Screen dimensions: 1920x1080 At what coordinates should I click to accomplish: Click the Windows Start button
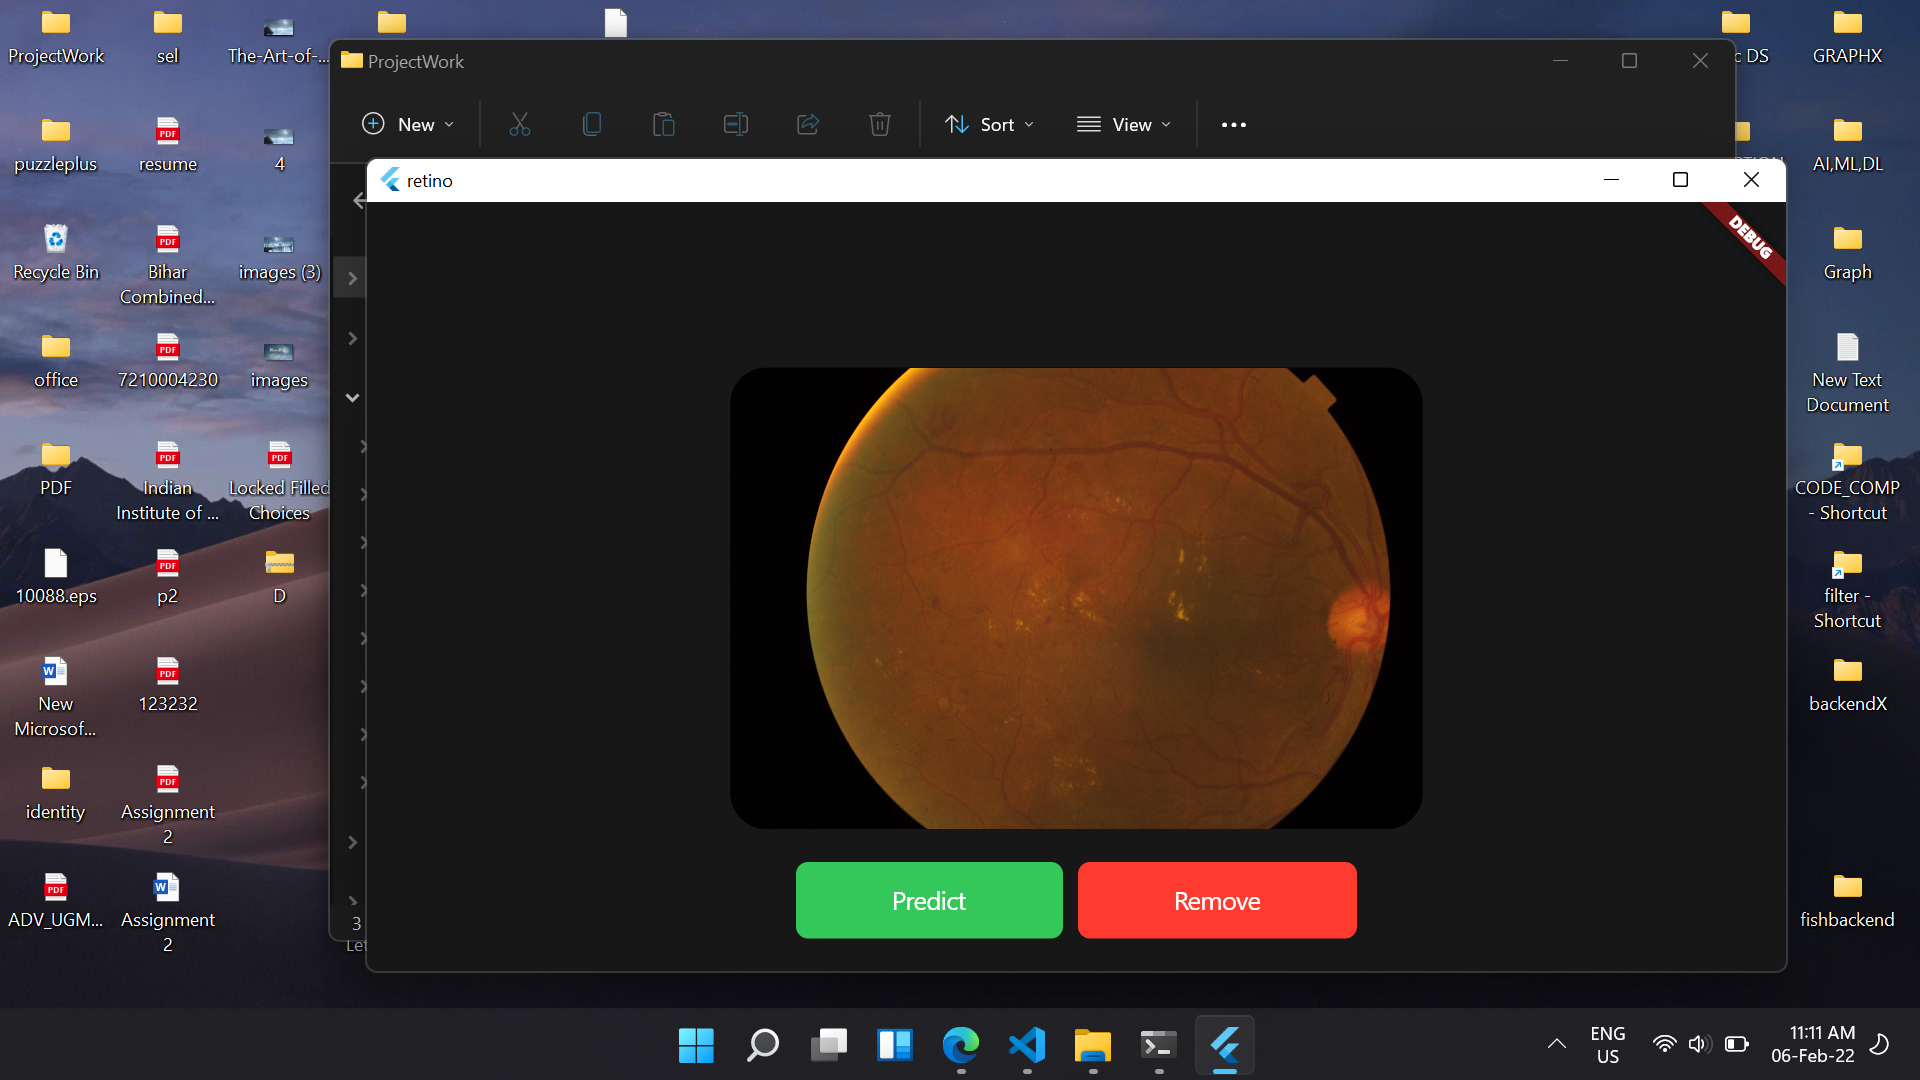tap(696, 1045)
